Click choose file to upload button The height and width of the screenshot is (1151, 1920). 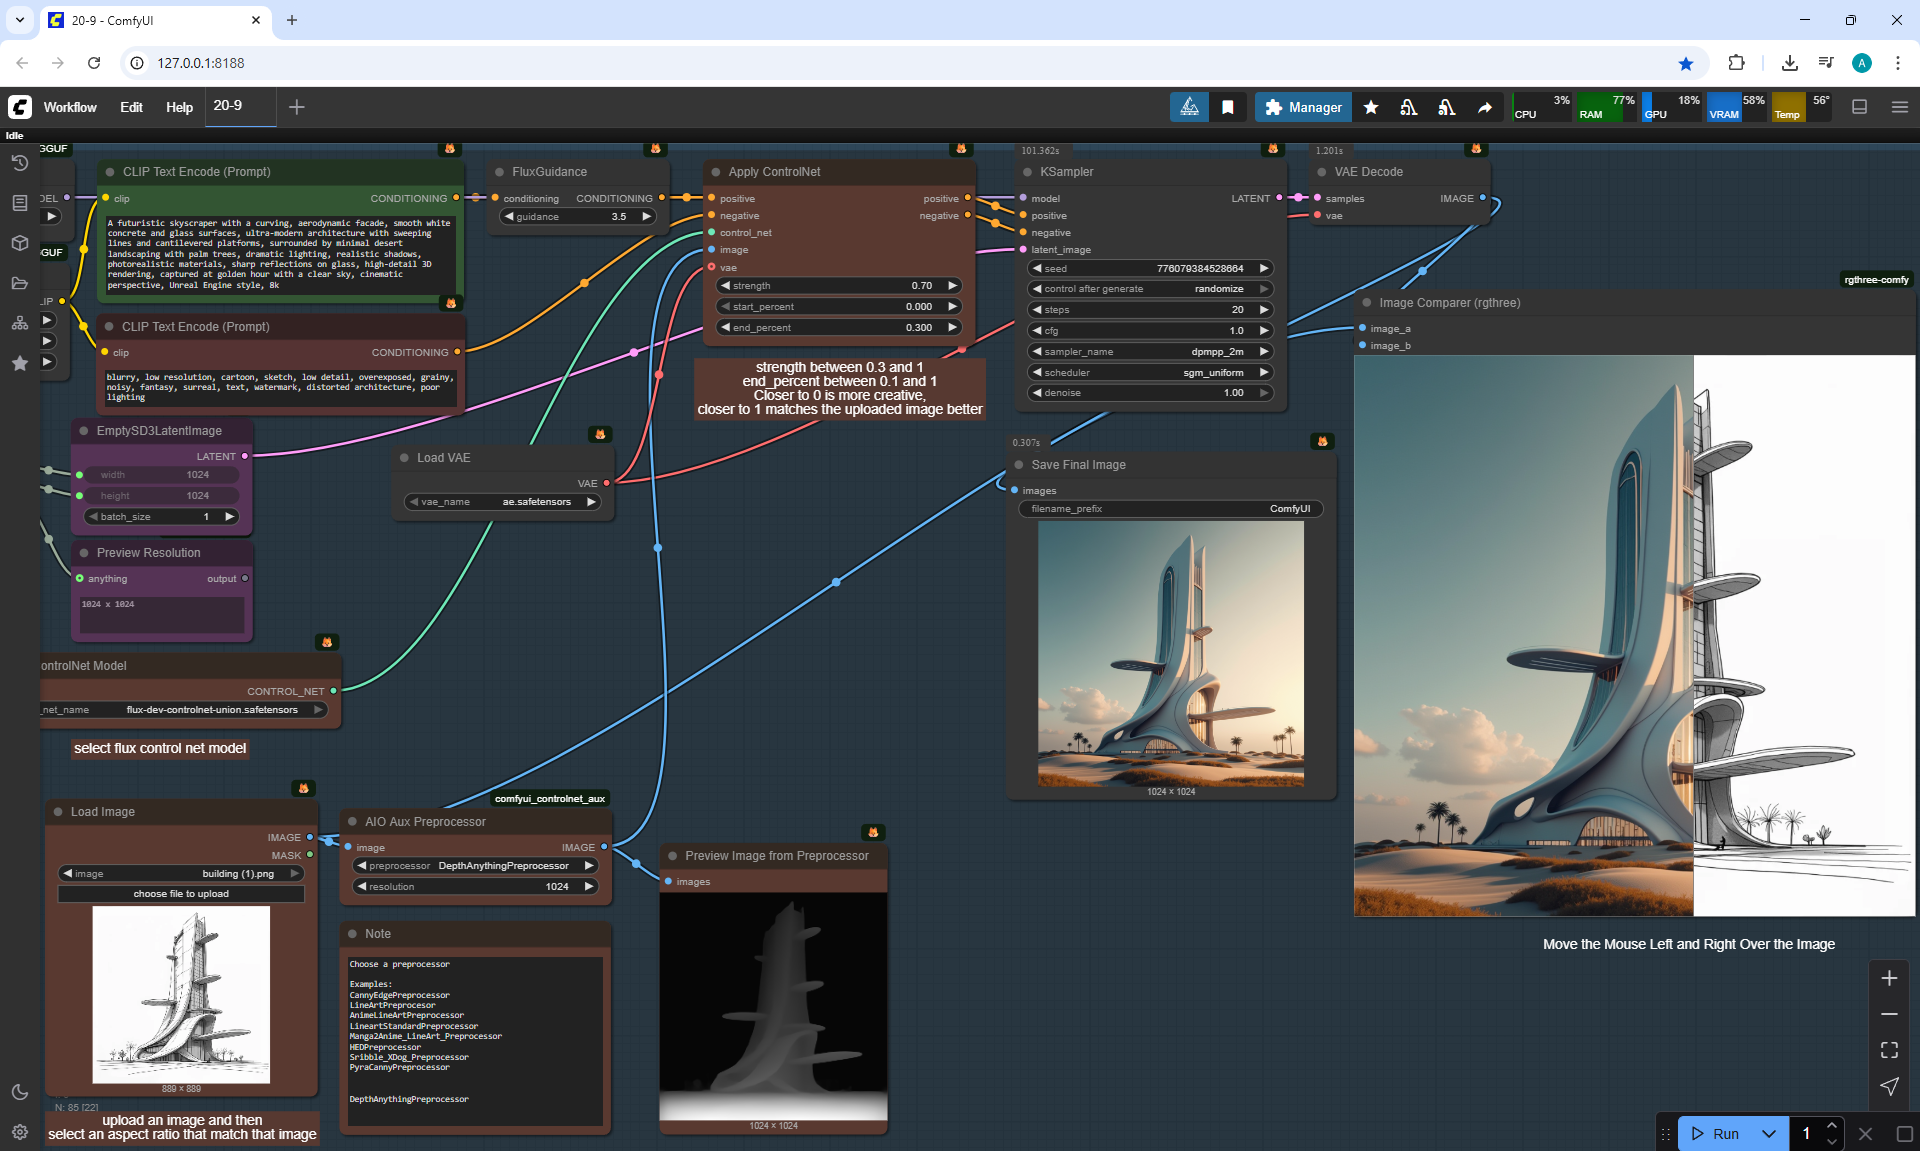click(181, 894)
